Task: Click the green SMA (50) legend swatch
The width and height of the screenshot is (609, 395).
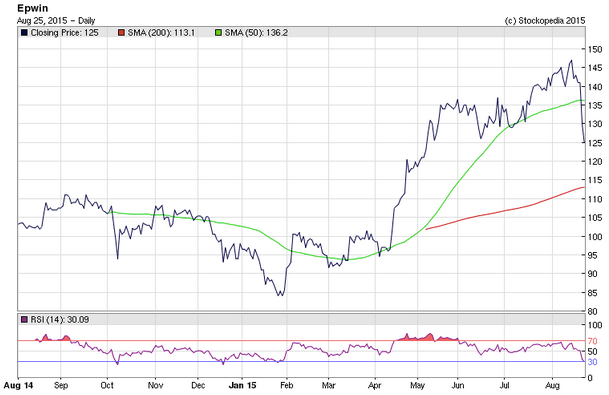Action: (218, 33)
